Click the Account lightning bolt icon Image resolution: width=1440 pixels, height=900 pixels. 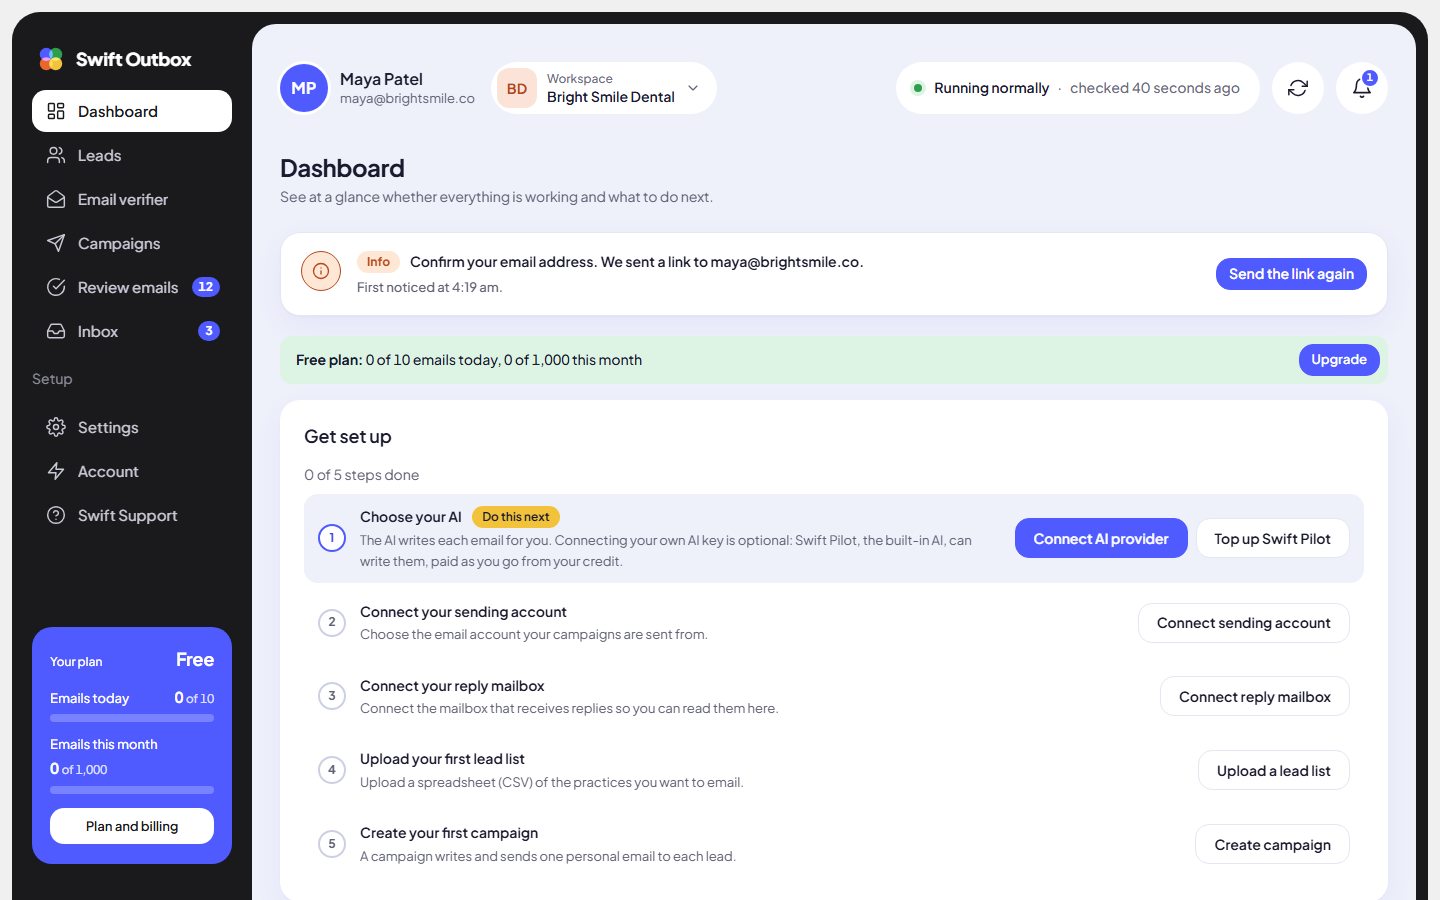click(x=56, y=471)
